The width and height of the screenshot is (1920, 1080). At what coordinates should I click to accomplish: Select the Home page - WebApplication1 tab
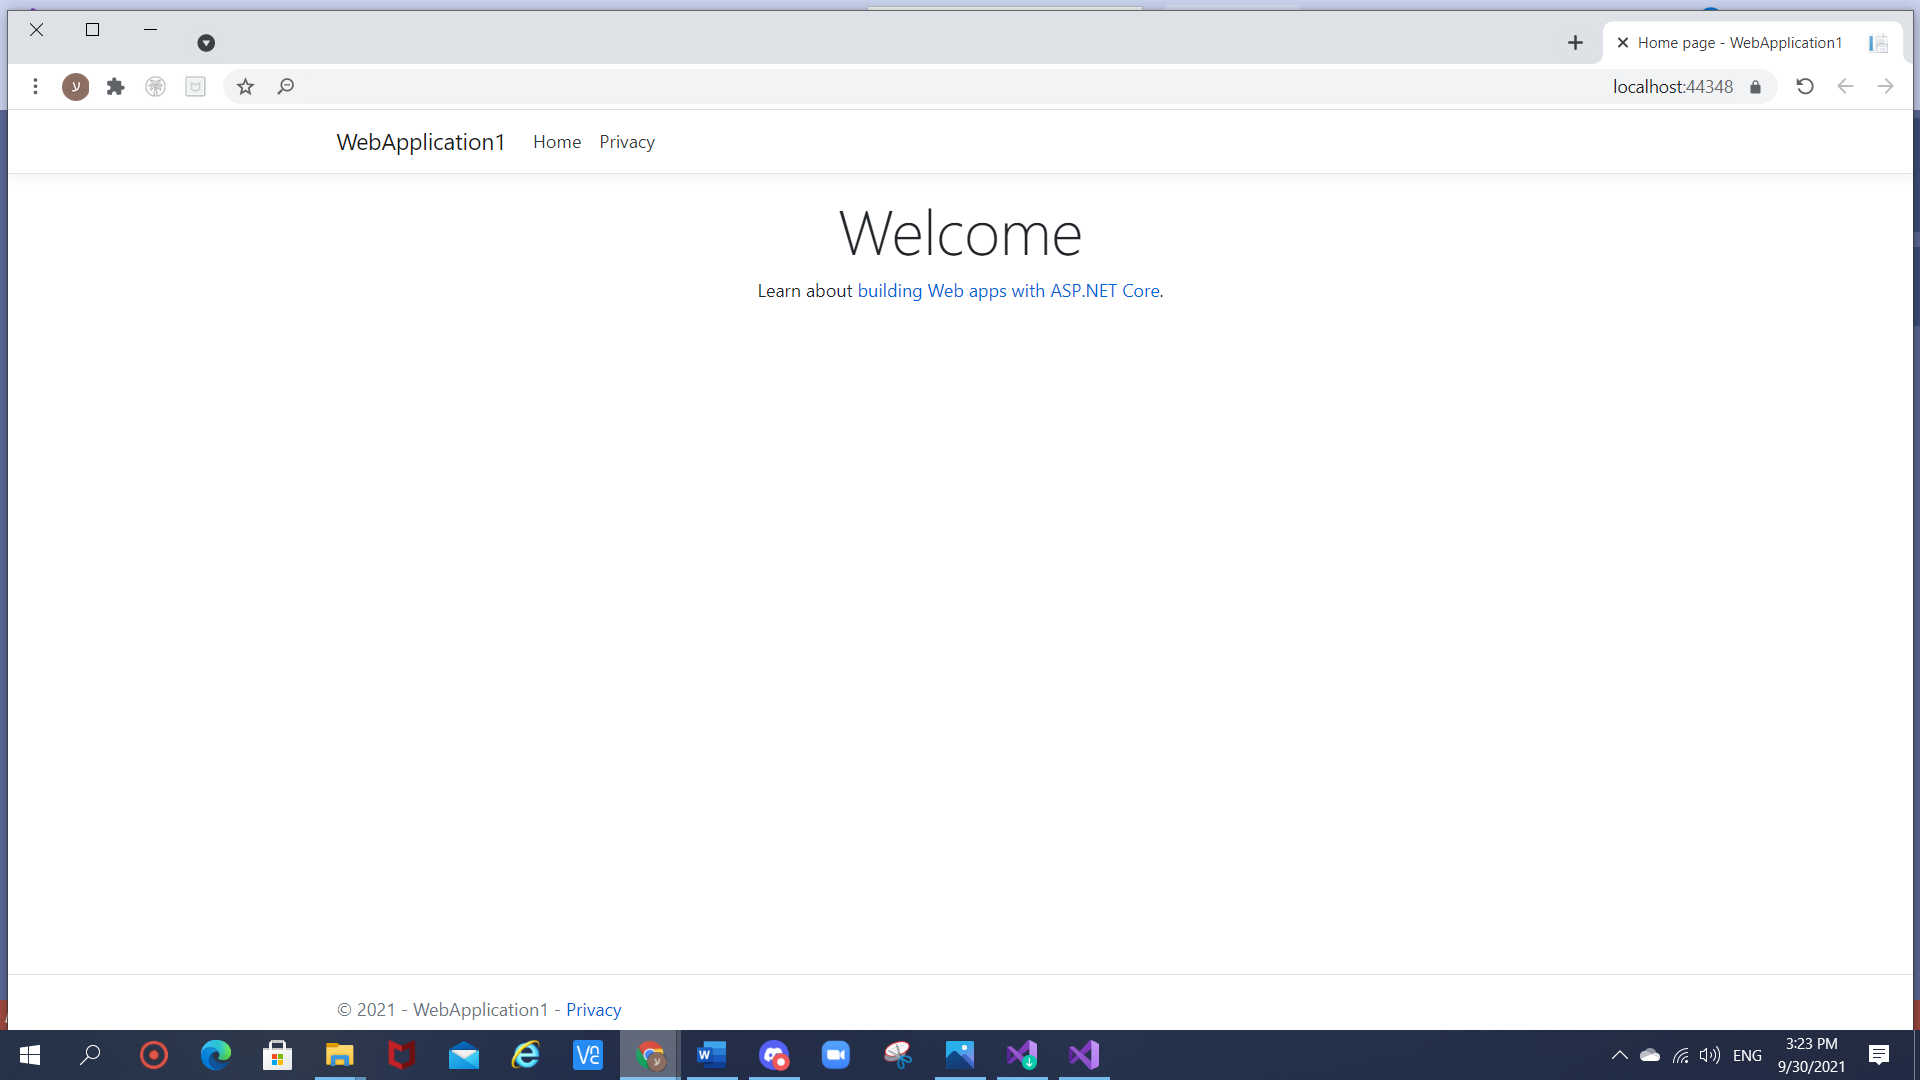pyautogui.click(x=1752, y=43)
